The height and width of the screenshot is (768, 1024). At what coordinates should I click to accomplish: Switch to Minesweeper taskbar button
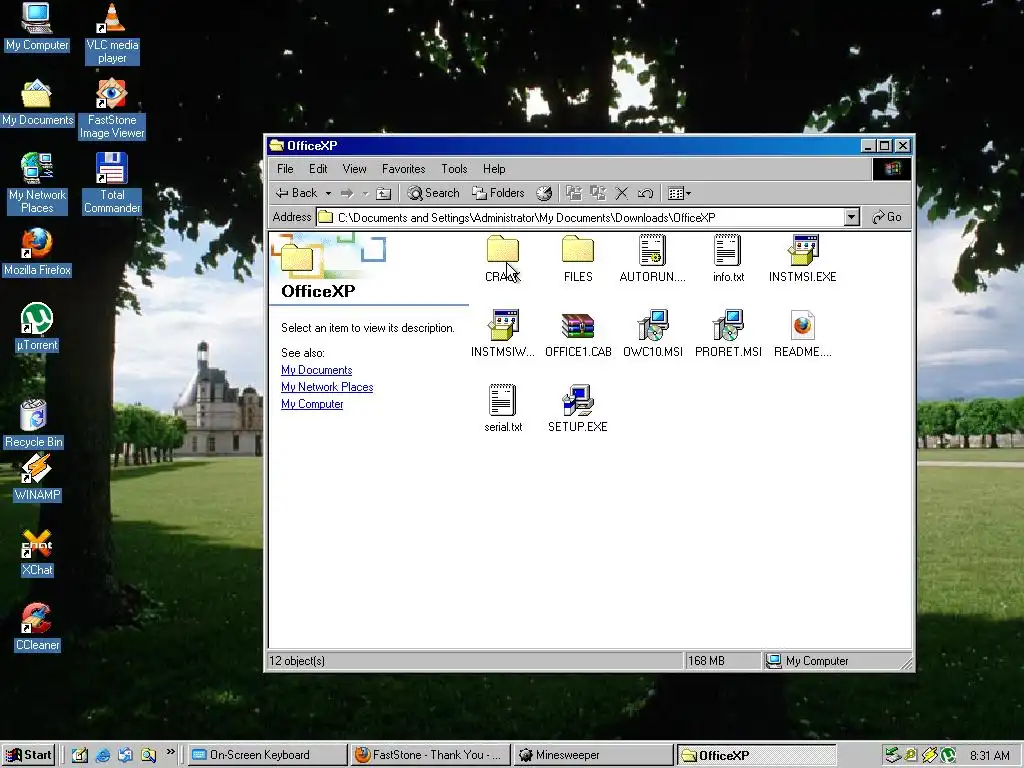coord(592,755)
